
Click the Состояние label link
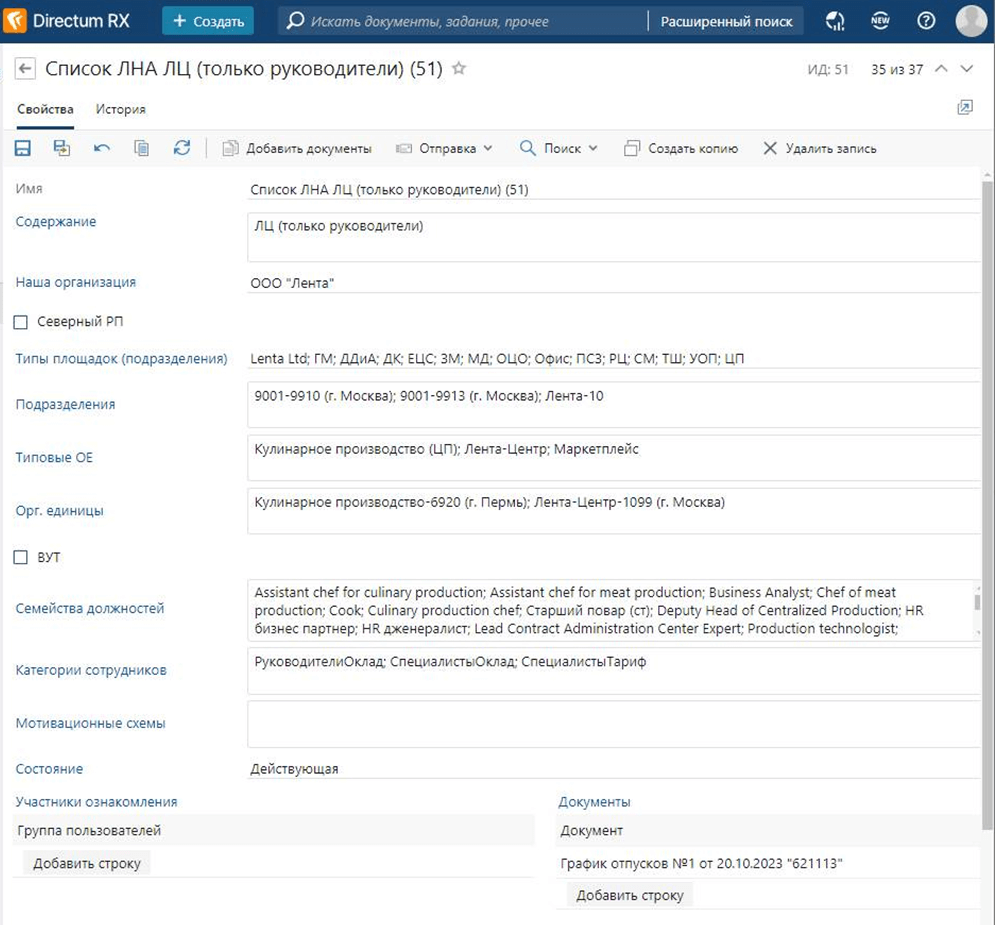49,769
